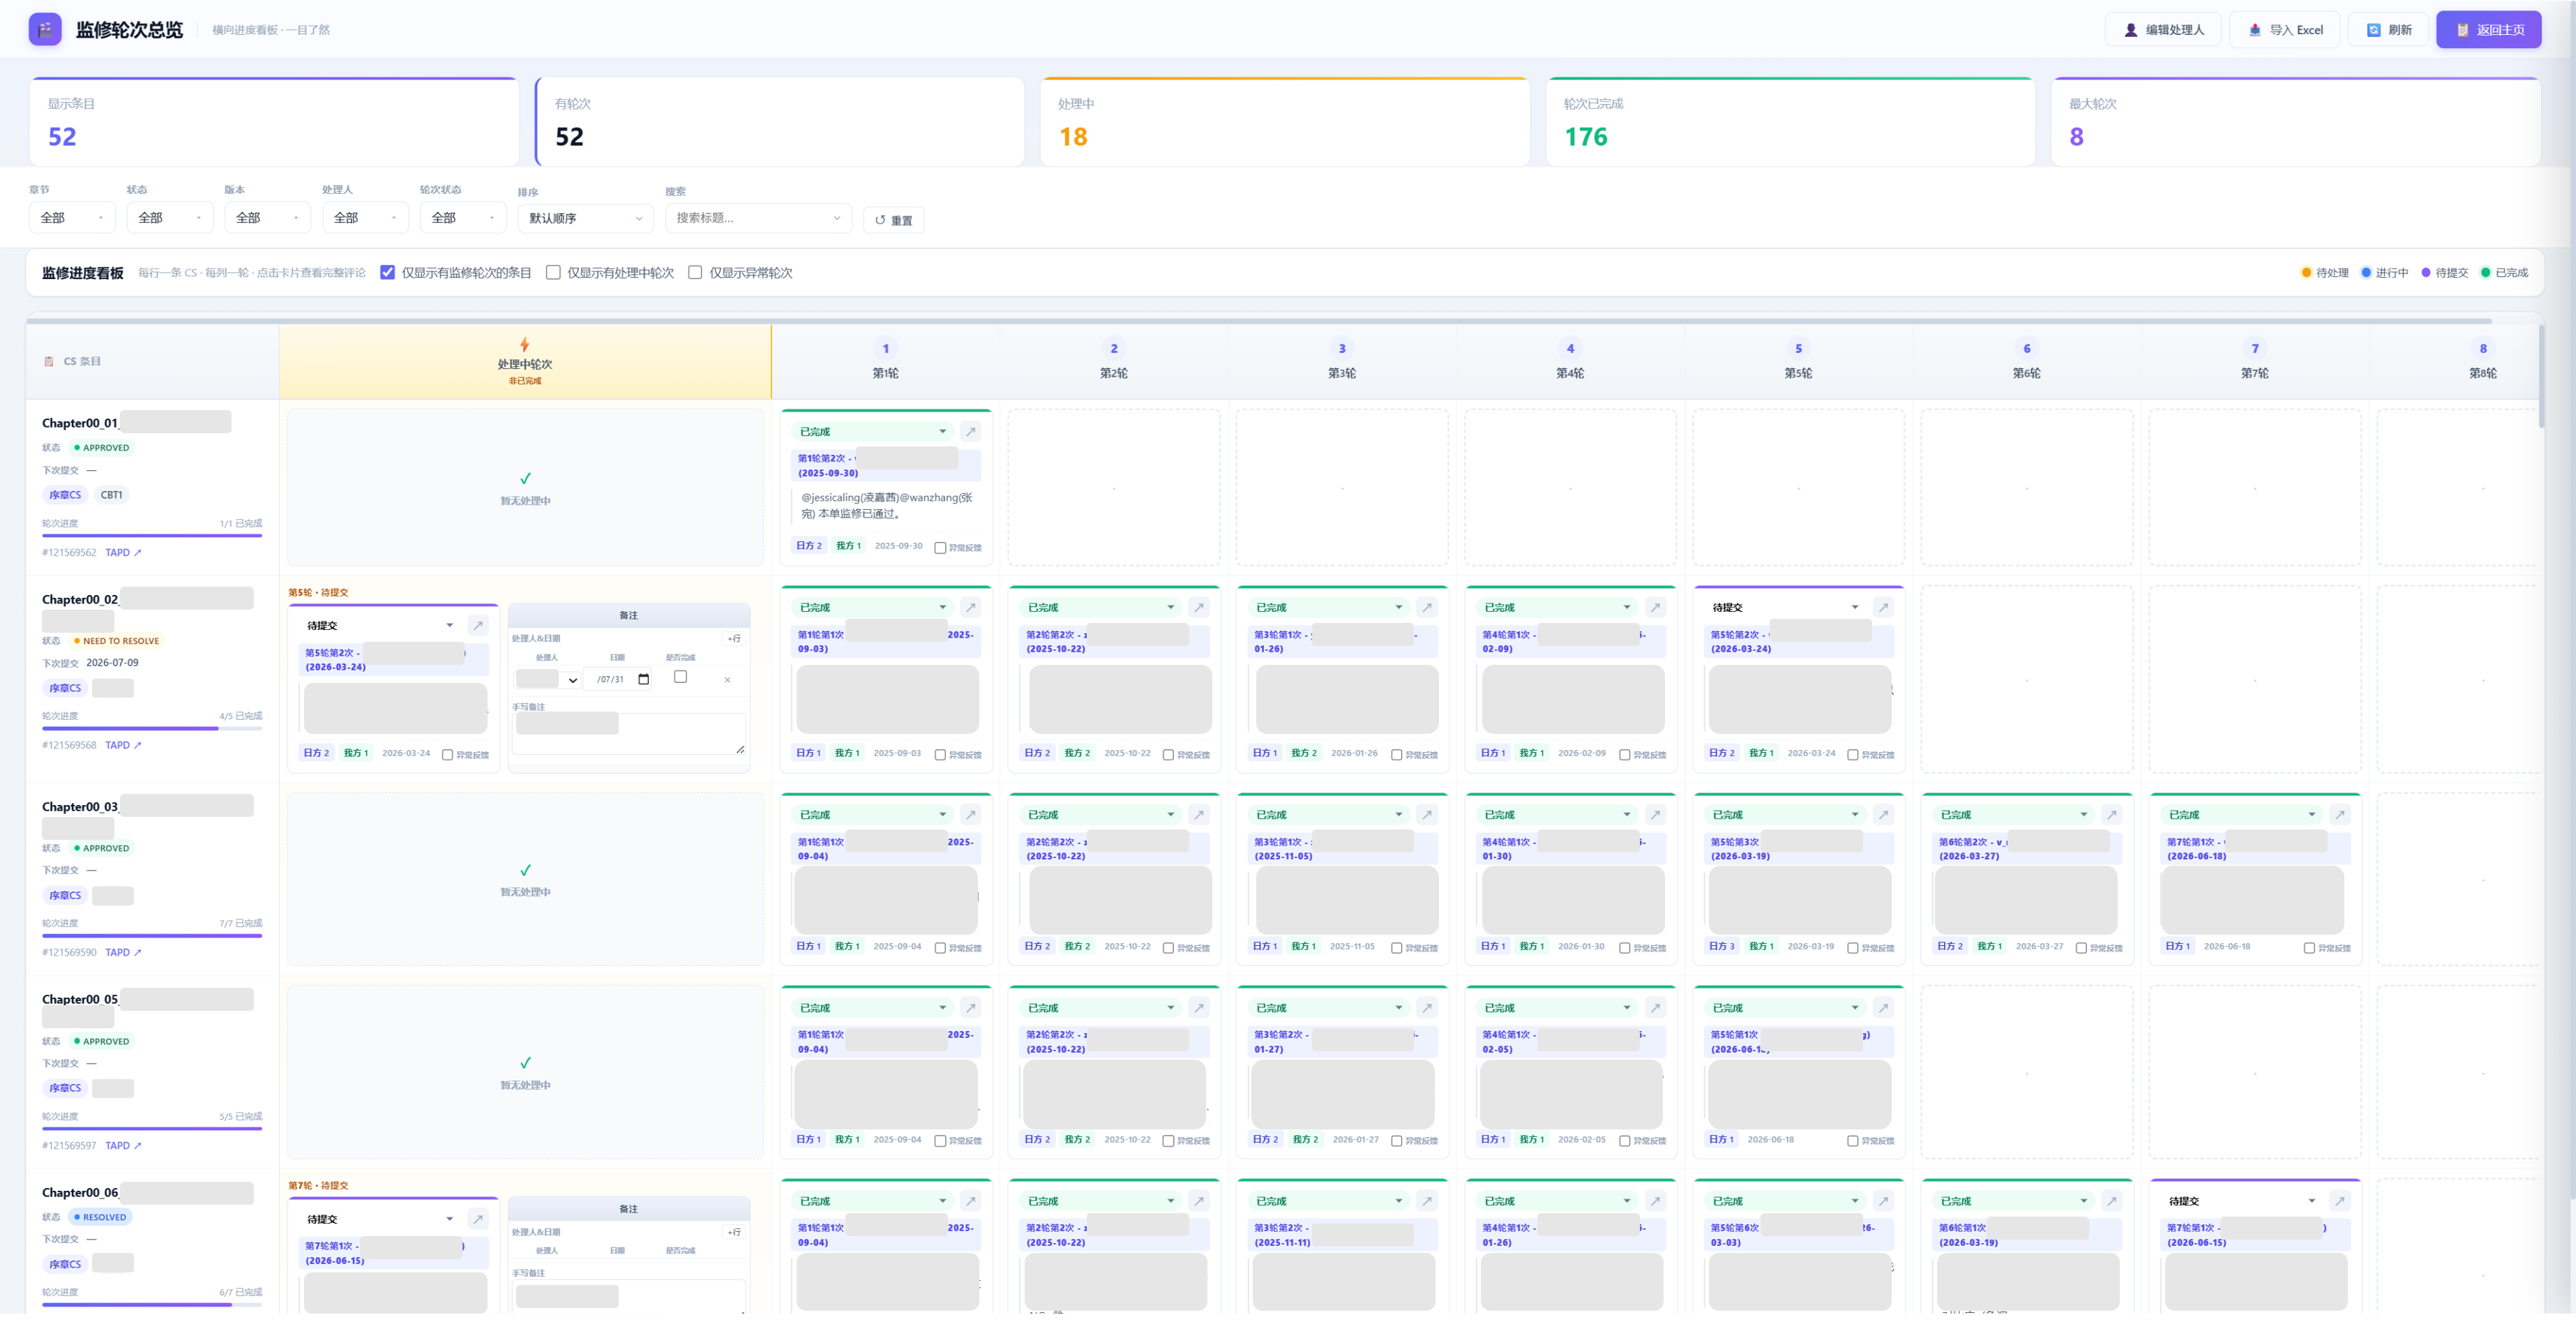Open detail arrow on Chapter00_02 第1轮 card
Viewport: 2576px width, 1331px height.
(970, 607)
